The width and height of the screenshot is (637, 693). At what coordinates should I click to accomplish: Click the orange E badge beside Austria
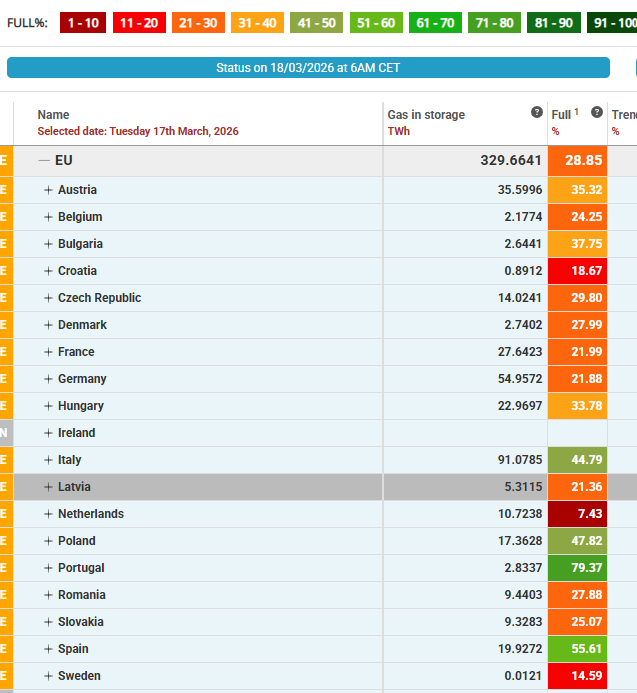5,190
